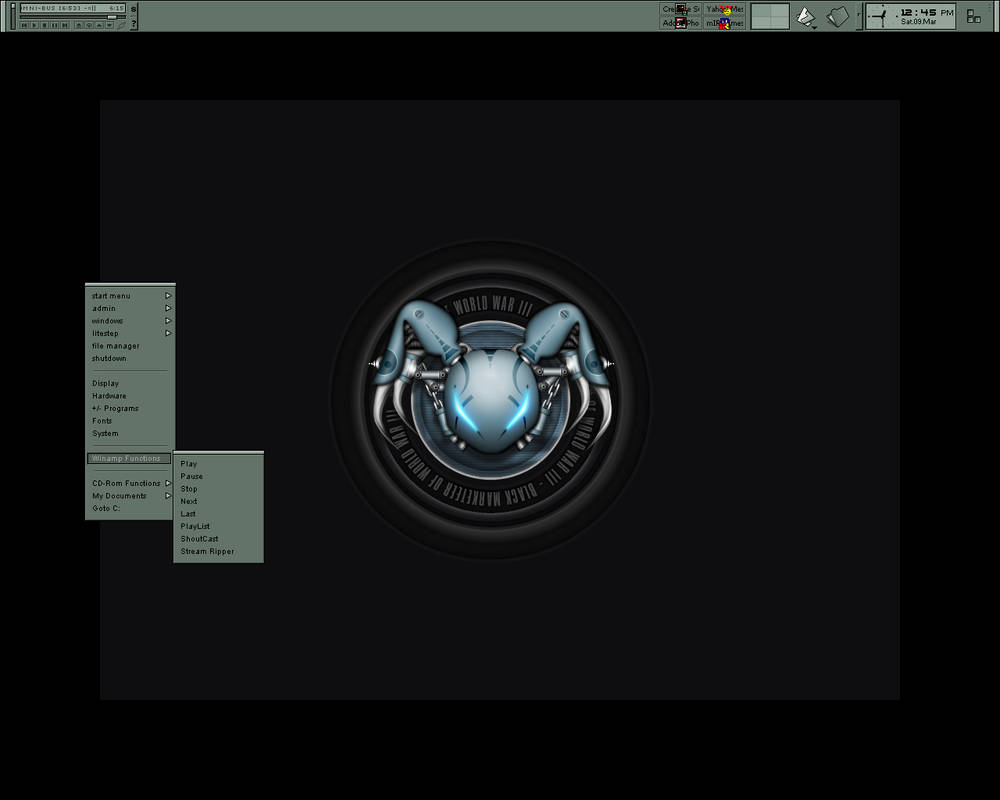Click the folder icon in the tray area
The height and width of the screenshot is (800, 1000).
(x=838, y=15)
